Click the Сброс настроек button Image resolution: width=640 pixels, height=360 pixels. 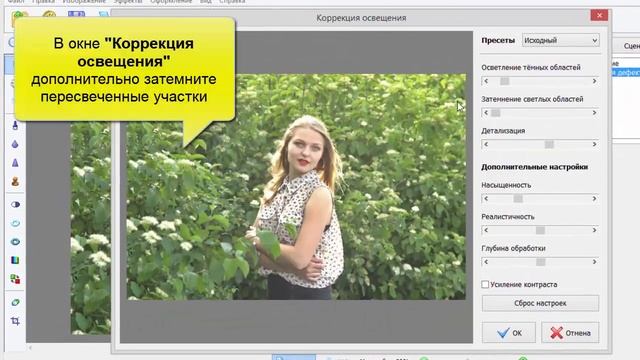tap(540, 303)
